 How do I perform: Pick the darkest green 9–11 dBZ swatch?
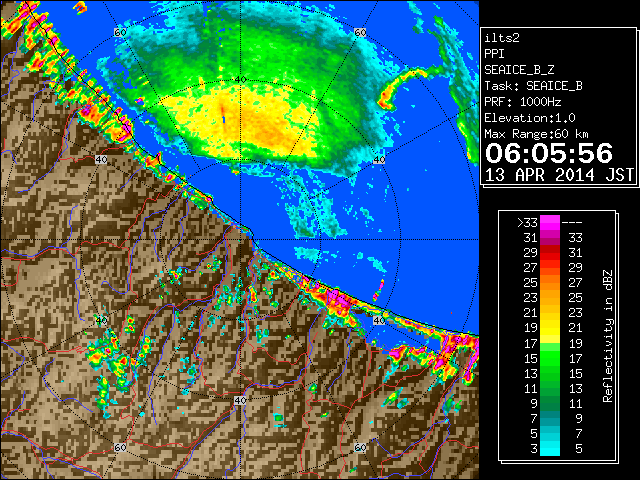[550, 403]
